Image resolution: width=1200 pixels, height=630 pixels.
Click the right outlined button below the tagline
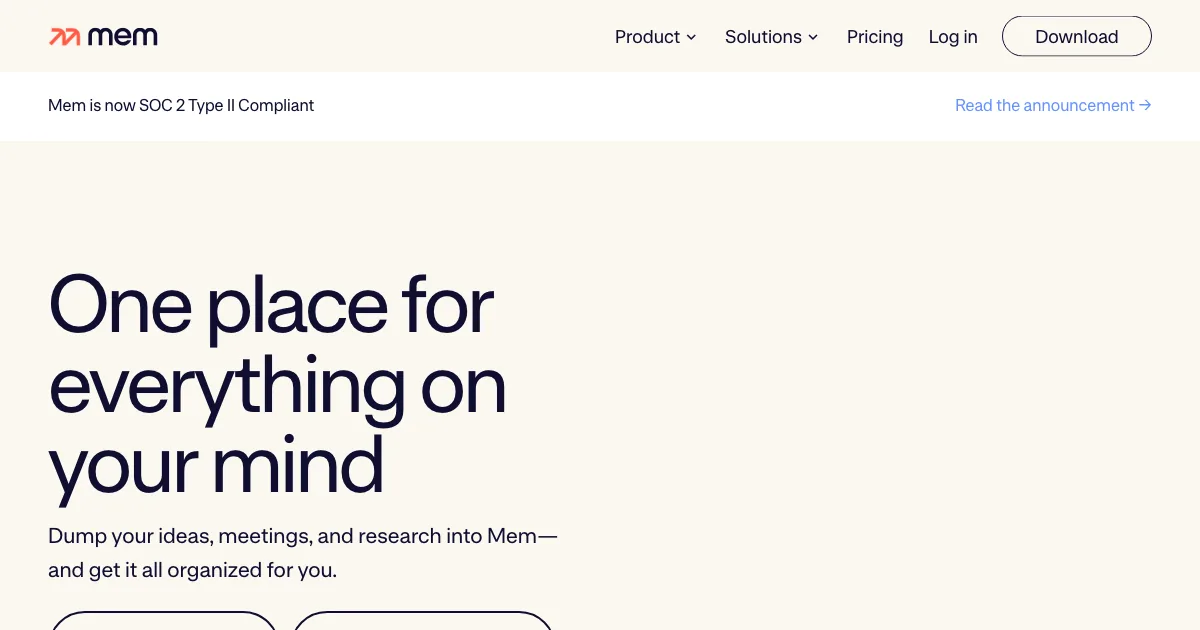point(423,621)
